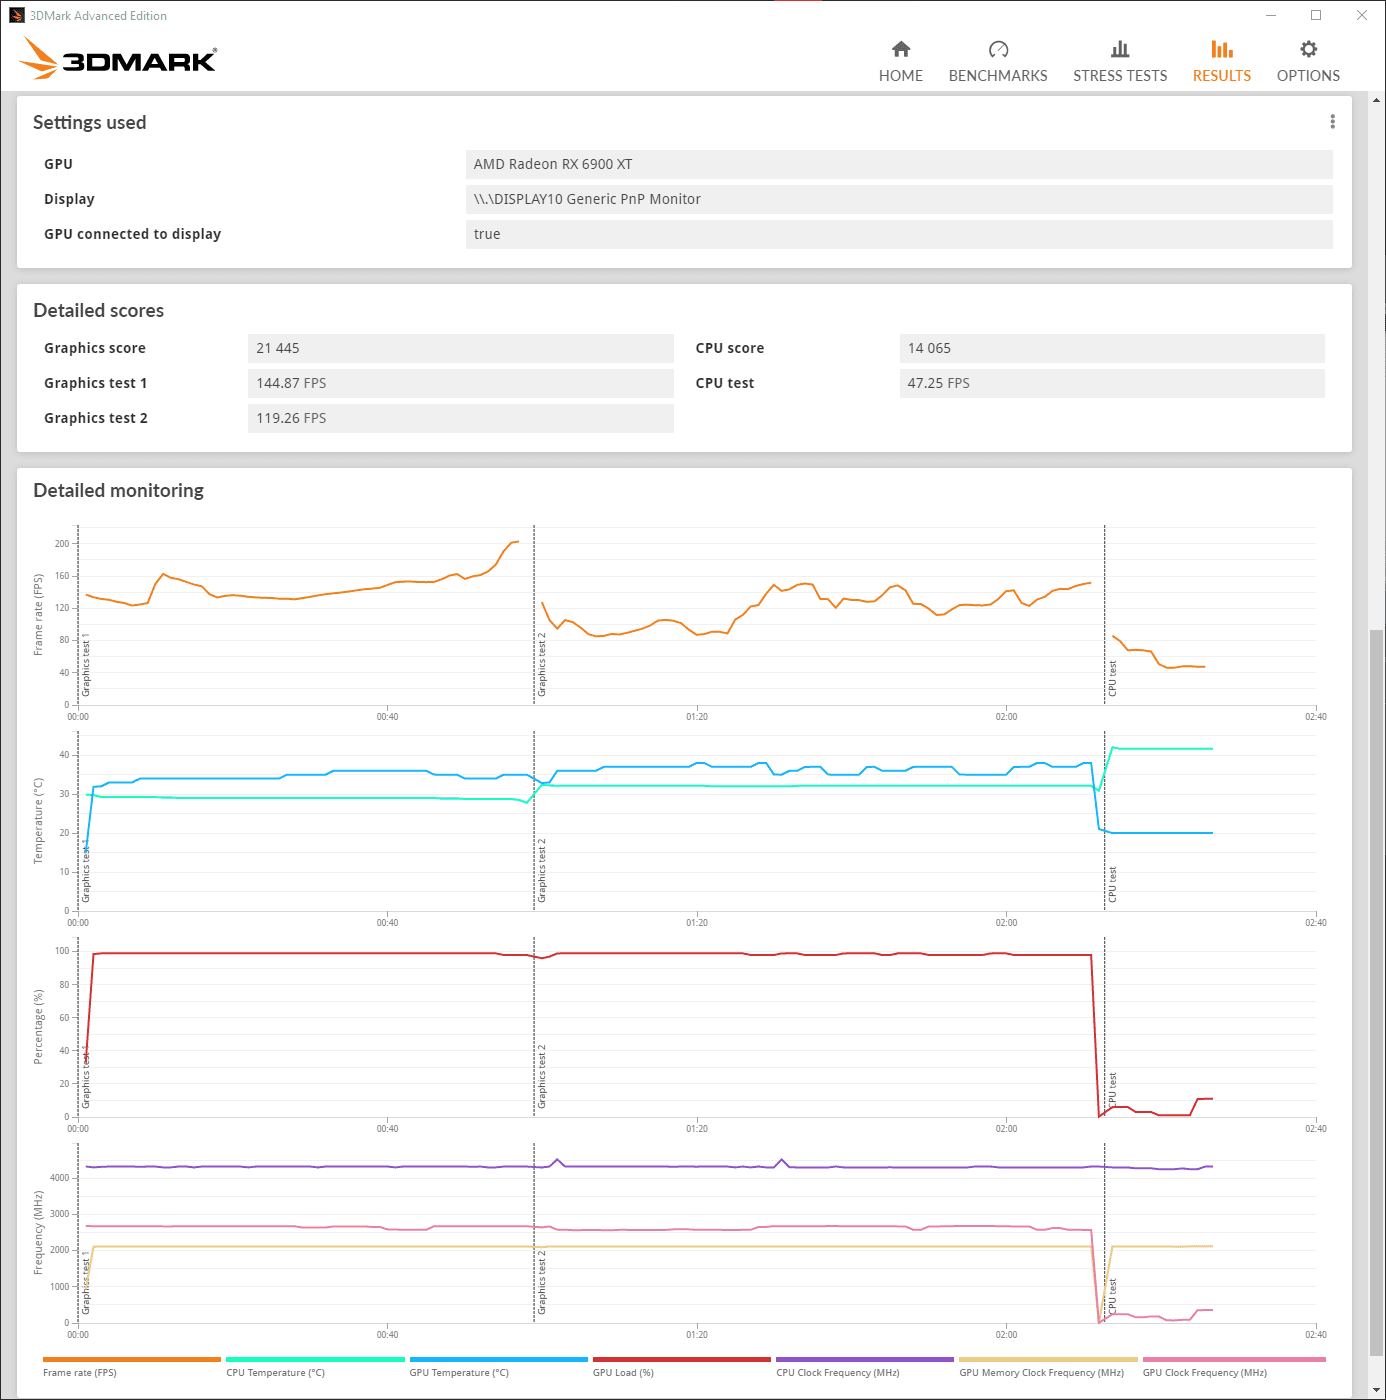Click the Graphics test 2 marker on frame rate chart
This screenshot has width=1386, height=1400.
point(542,664)
